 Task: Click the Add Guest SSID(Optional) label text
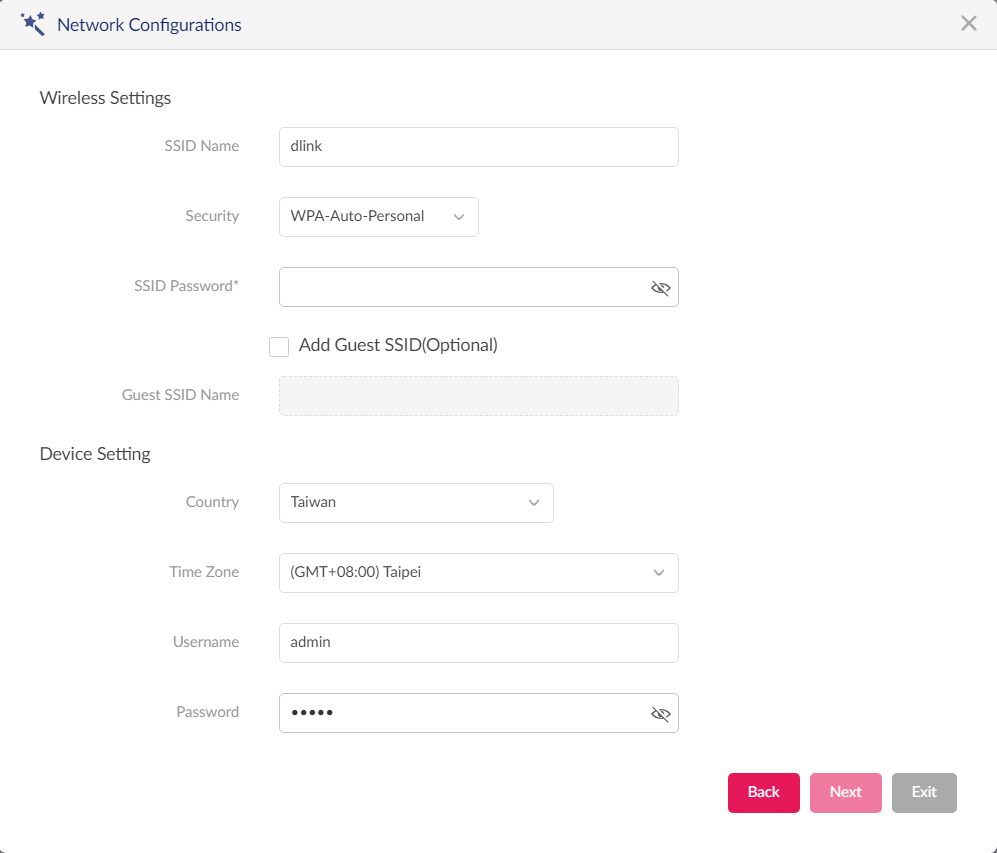pyautogui.click(x=398, y=345)
